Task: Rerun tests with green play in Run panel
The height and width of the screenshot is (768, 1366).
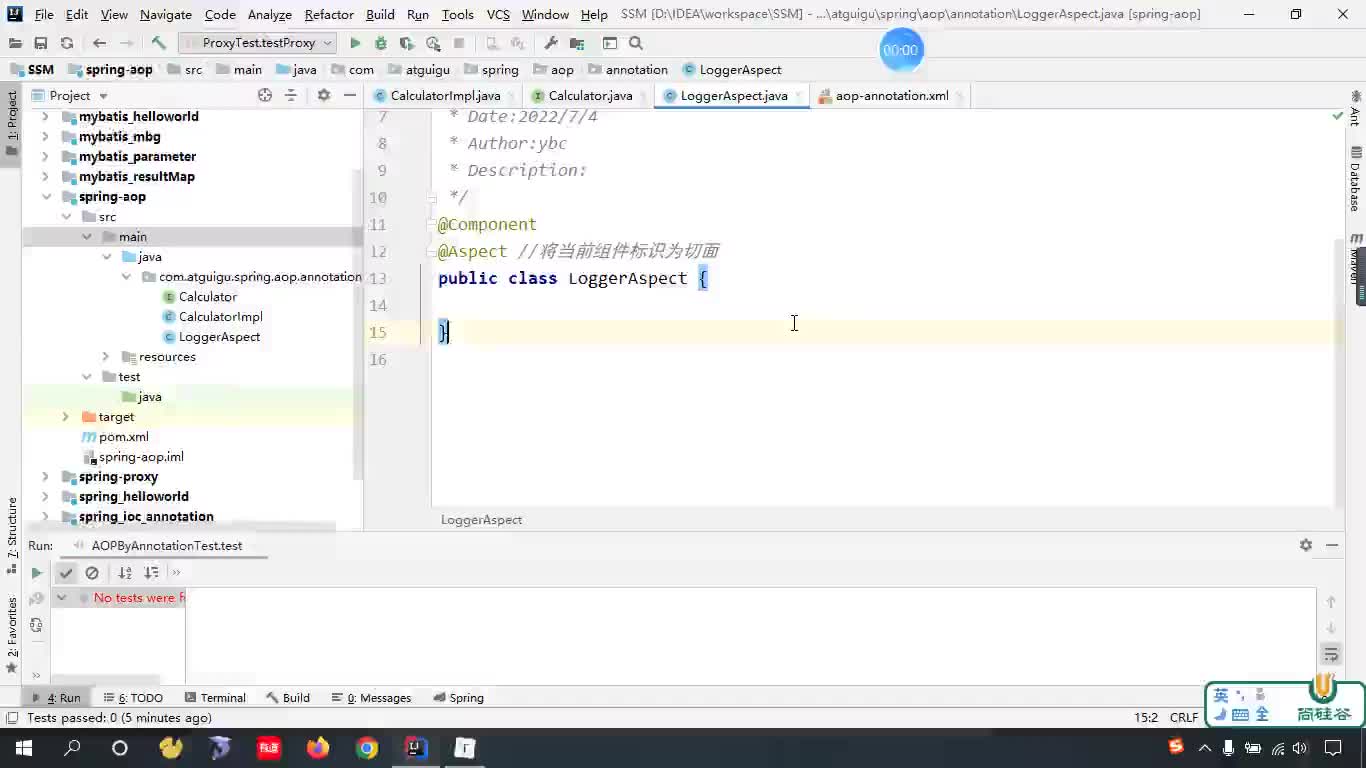Action: point(36,573)
